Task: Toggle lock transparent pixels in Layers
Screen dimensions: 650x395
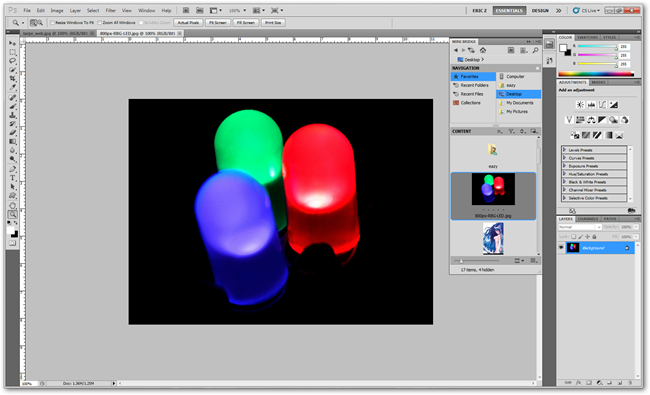Action: [574, 237]
